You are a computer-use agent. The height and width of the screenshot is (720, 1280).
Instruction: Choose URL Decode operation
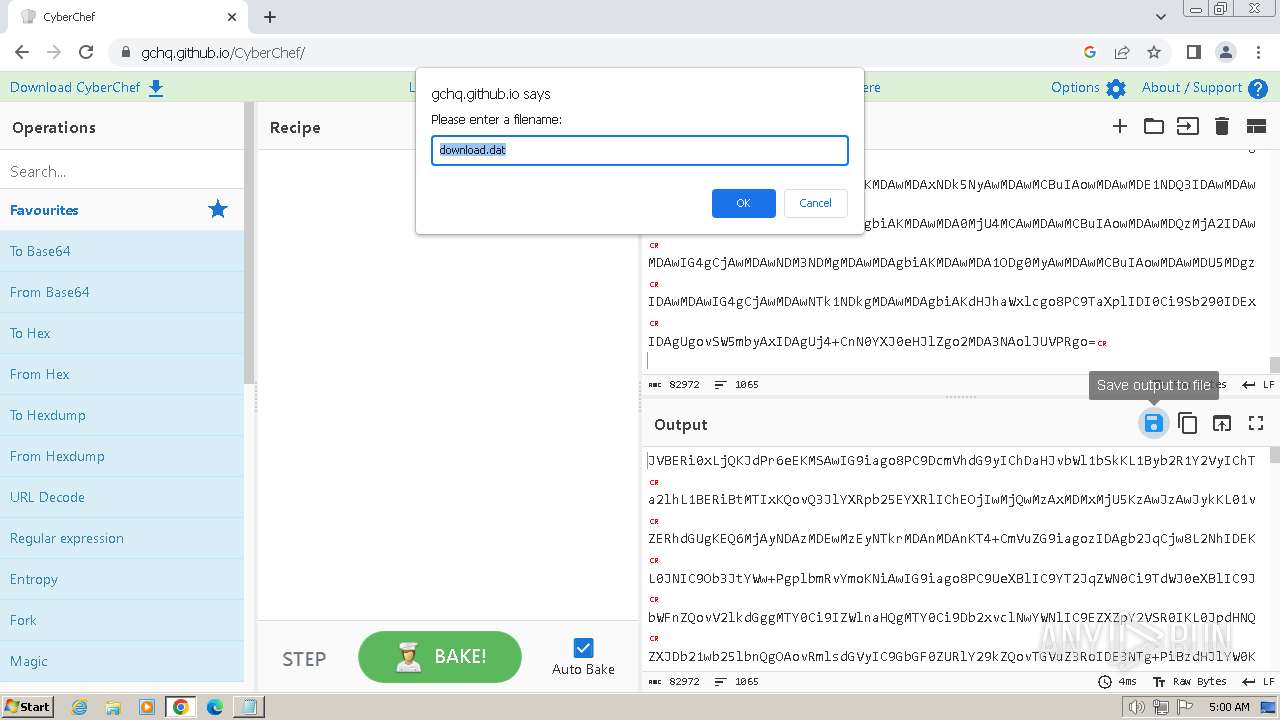point(122,497)
